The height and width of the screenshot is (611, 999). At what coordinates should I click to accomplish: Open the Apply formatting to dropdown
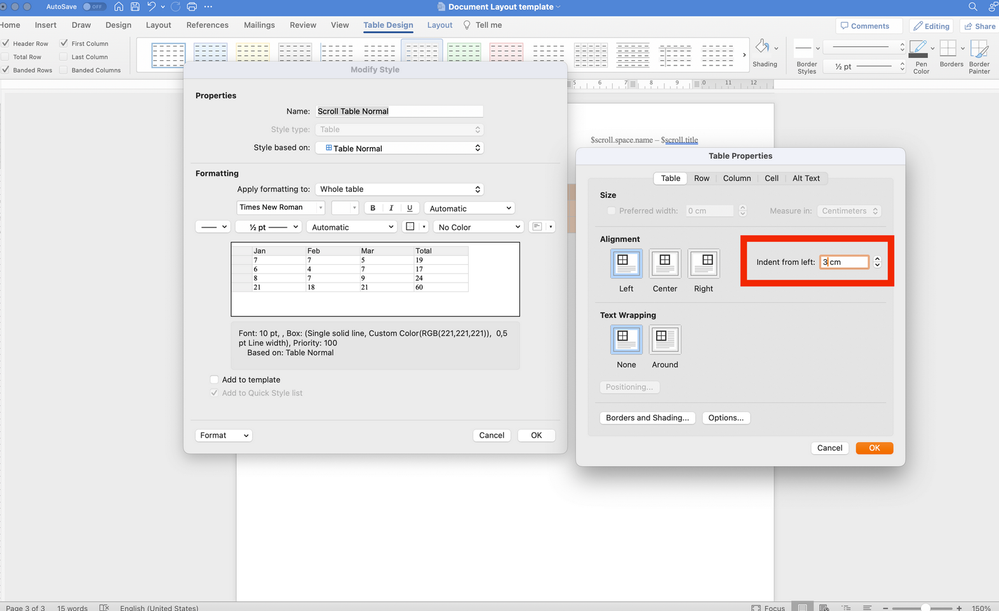(399, 189)
